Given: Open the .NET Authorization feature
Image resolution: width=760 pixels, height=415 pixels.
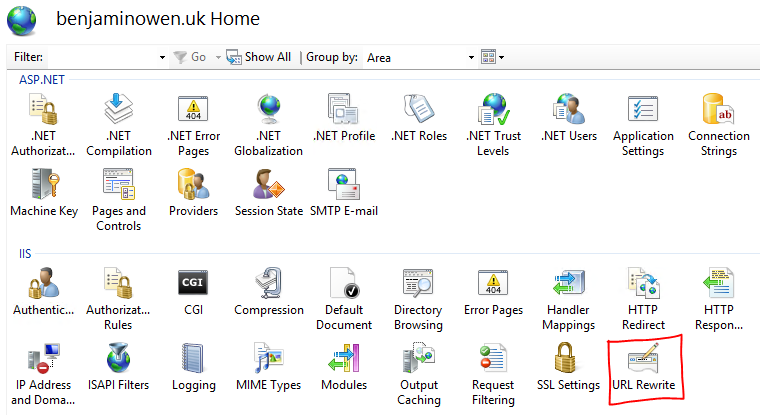Looking at the screenshot, I should (43, 126).
